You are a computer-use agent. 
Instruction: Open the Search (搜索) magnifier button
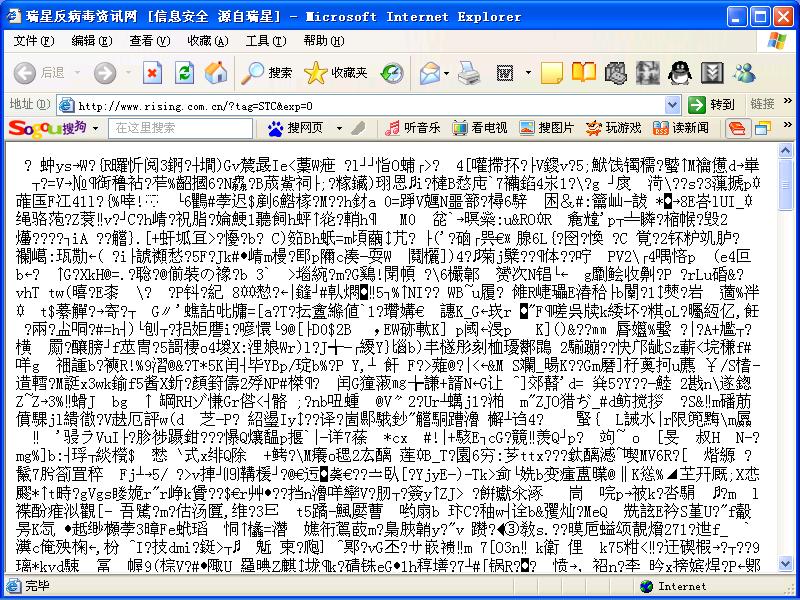(x=267, y=73)
